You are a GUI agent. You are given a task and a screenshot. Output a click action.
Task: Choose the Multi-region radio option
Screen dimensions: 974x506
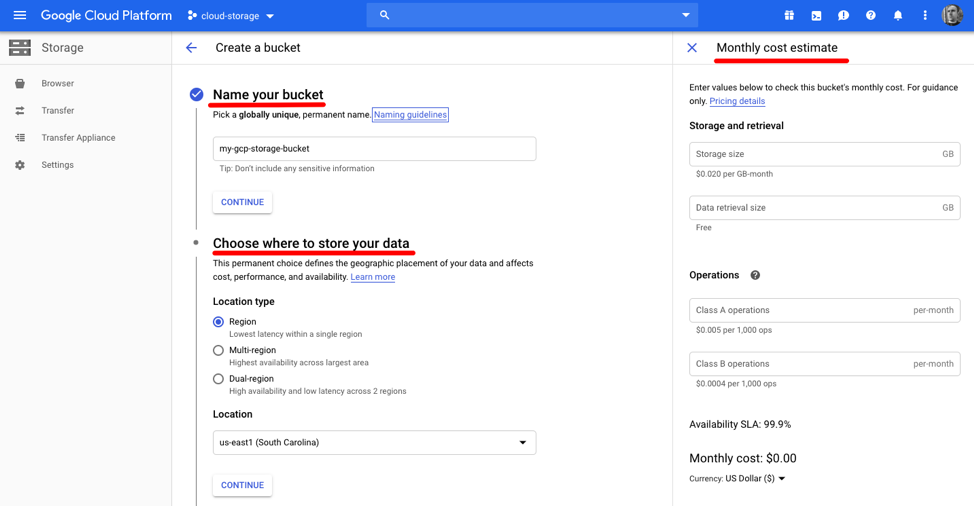coord(218,351)
